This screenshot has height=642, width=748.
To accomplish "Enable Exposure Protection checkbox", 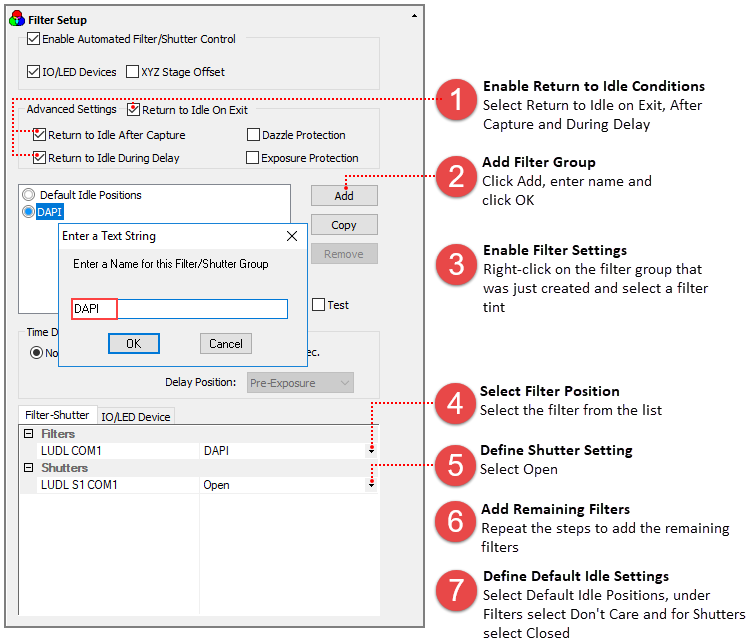I will click(x=253, y=158).
